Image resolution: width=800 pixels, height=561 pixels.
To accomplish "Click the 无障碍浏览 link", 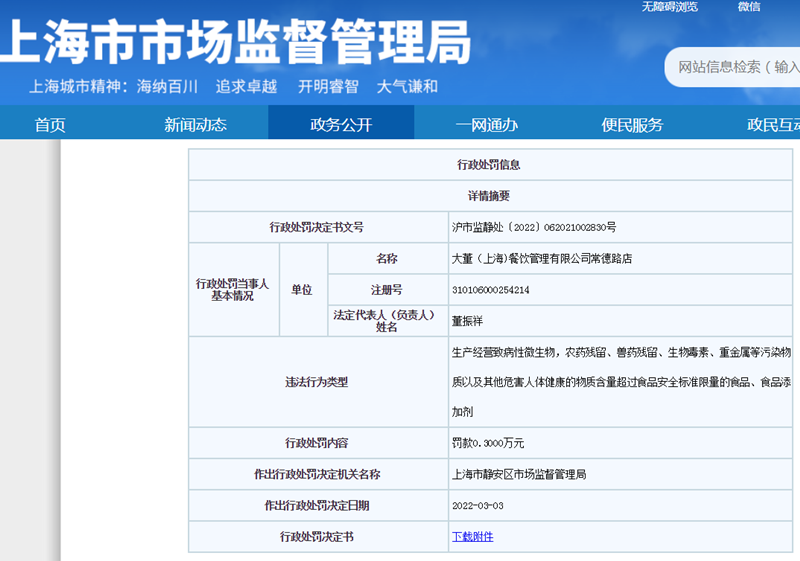I will tap(669, 7).
